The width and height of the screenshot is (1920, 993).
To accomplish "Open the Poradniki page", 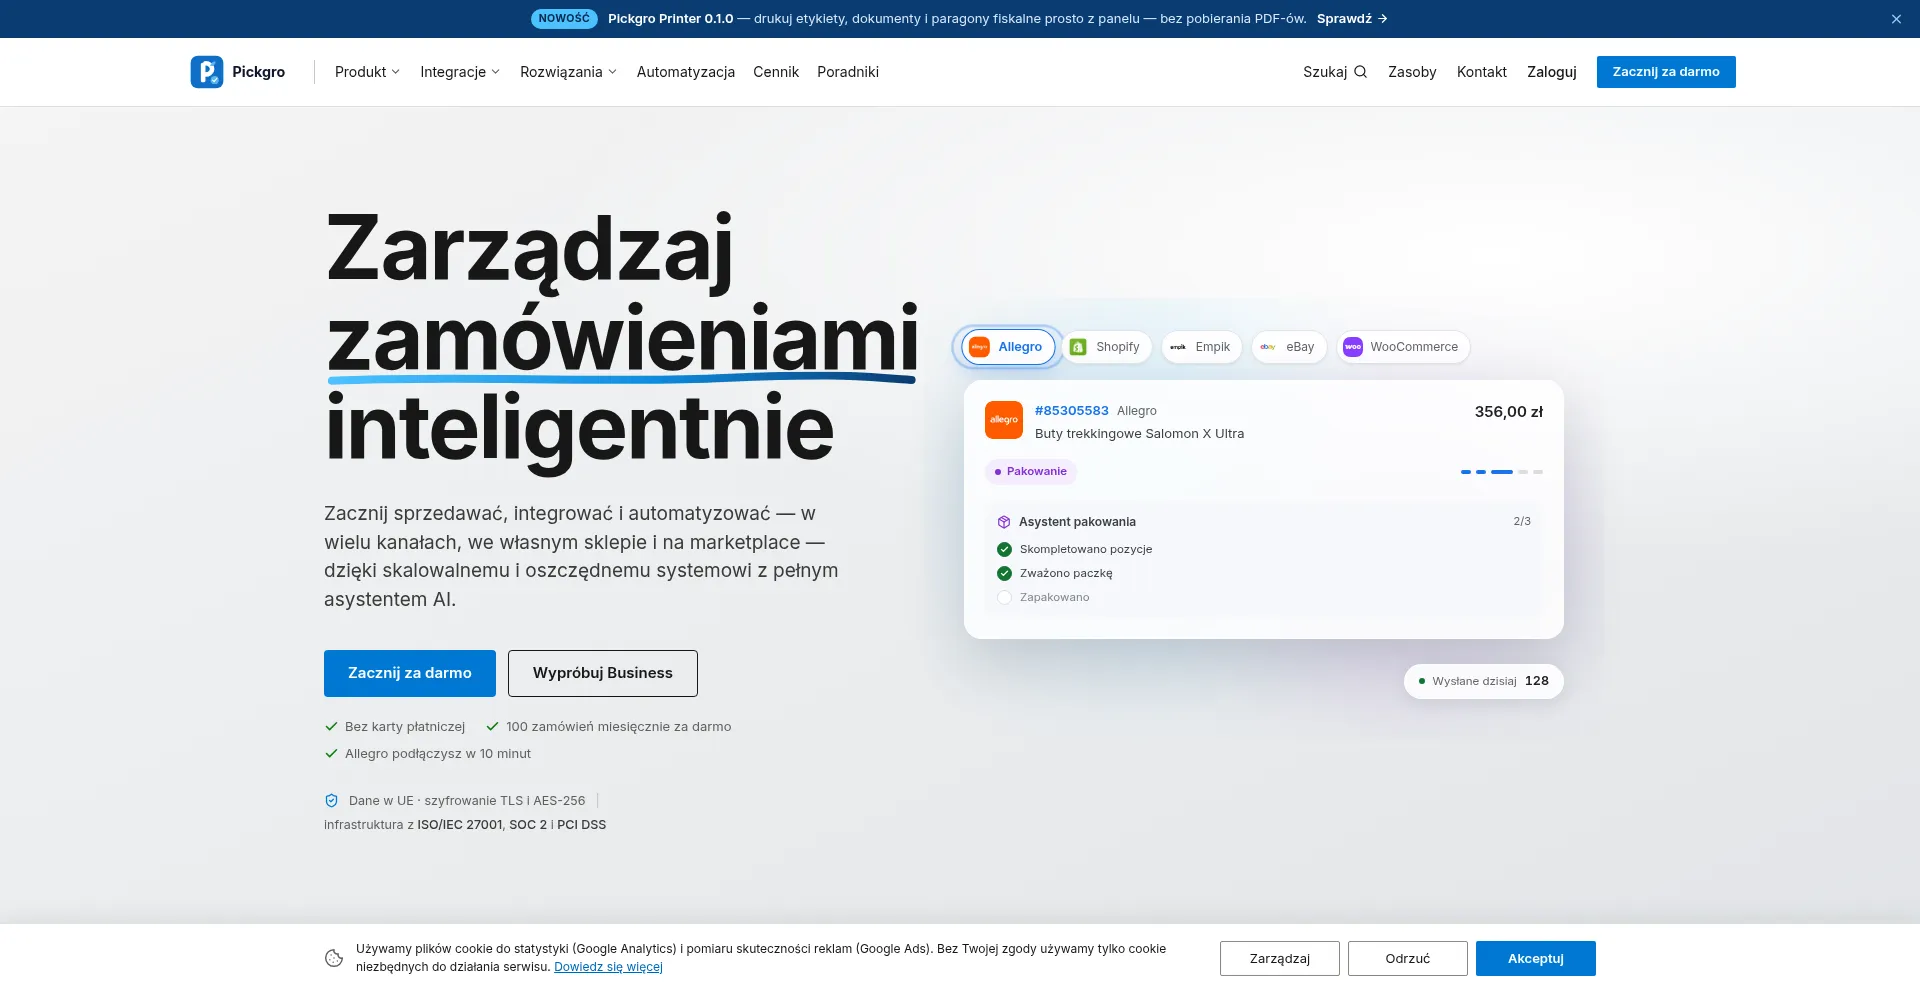I will pos(848,72).
